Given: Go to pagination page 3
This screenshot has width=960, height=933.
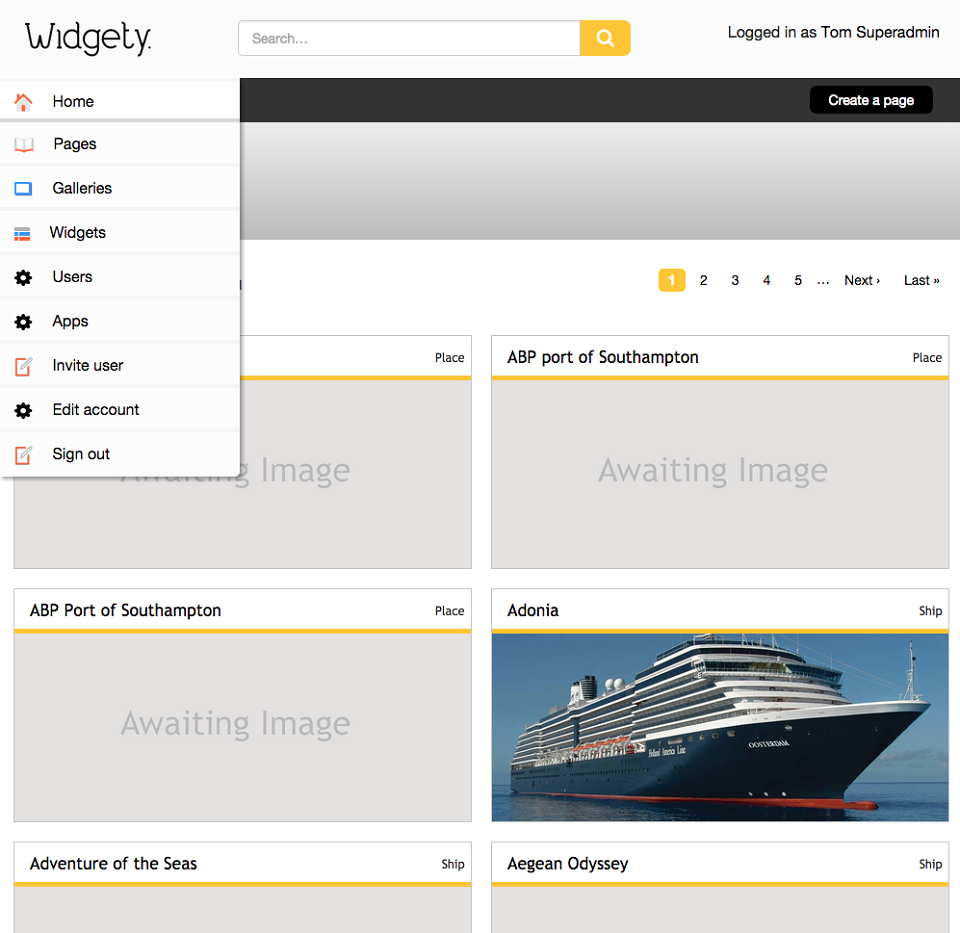Looking at the screenshot, I should (x=735, y=280).
